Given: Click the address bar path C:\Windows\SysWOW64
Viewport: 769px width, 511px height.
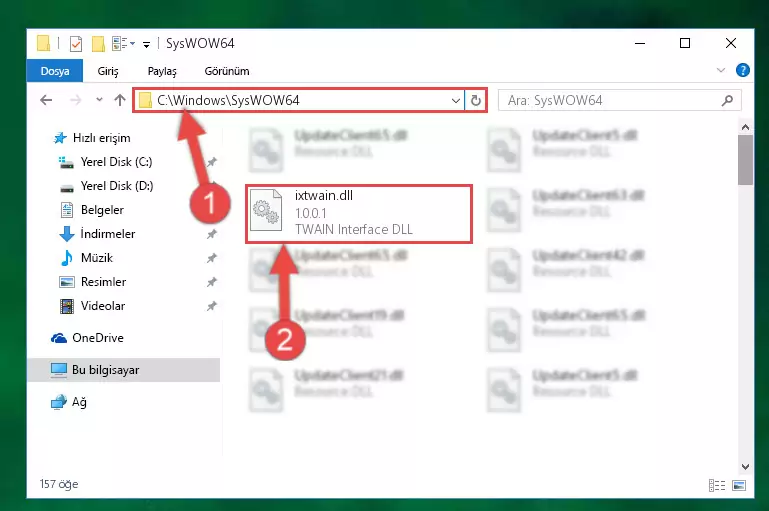Looking at the screenshot, I should tap(228, 101).
